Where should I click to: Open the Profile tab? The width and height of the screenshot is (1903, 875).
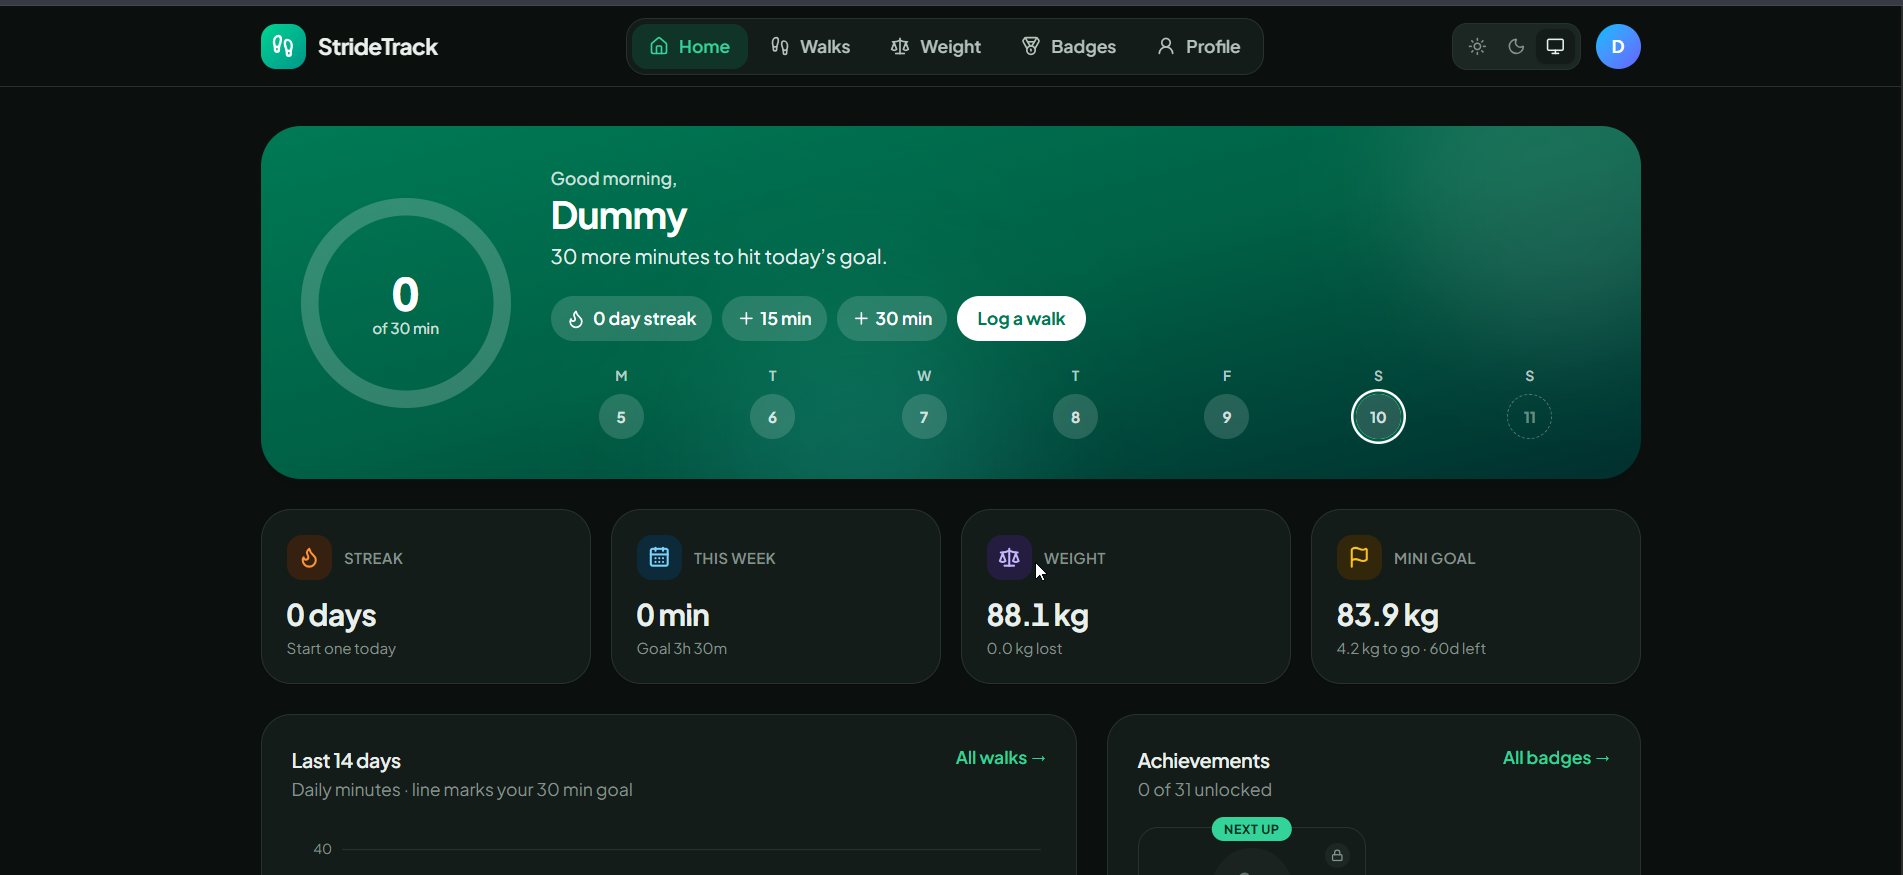click(x=1198, y=47)
